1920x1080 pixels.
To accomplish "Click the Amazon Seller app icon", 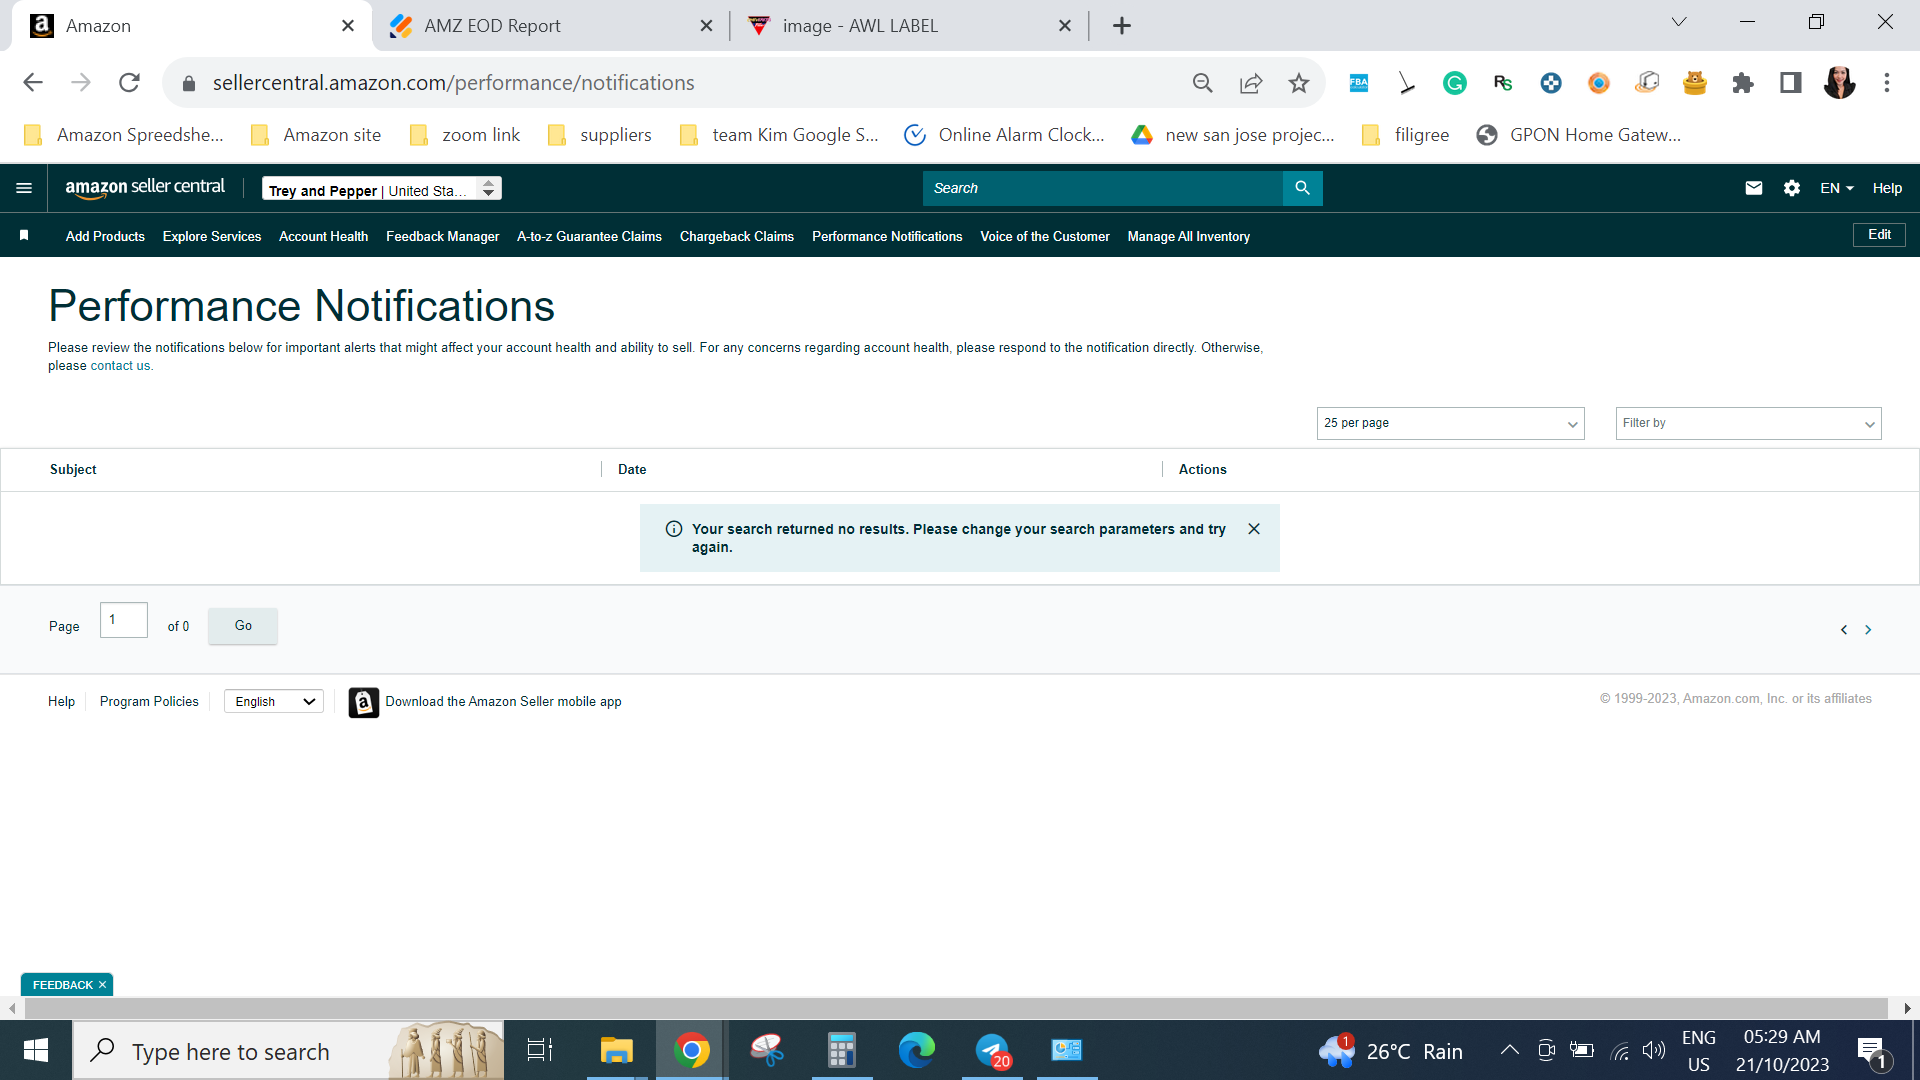I will point(364,702).
